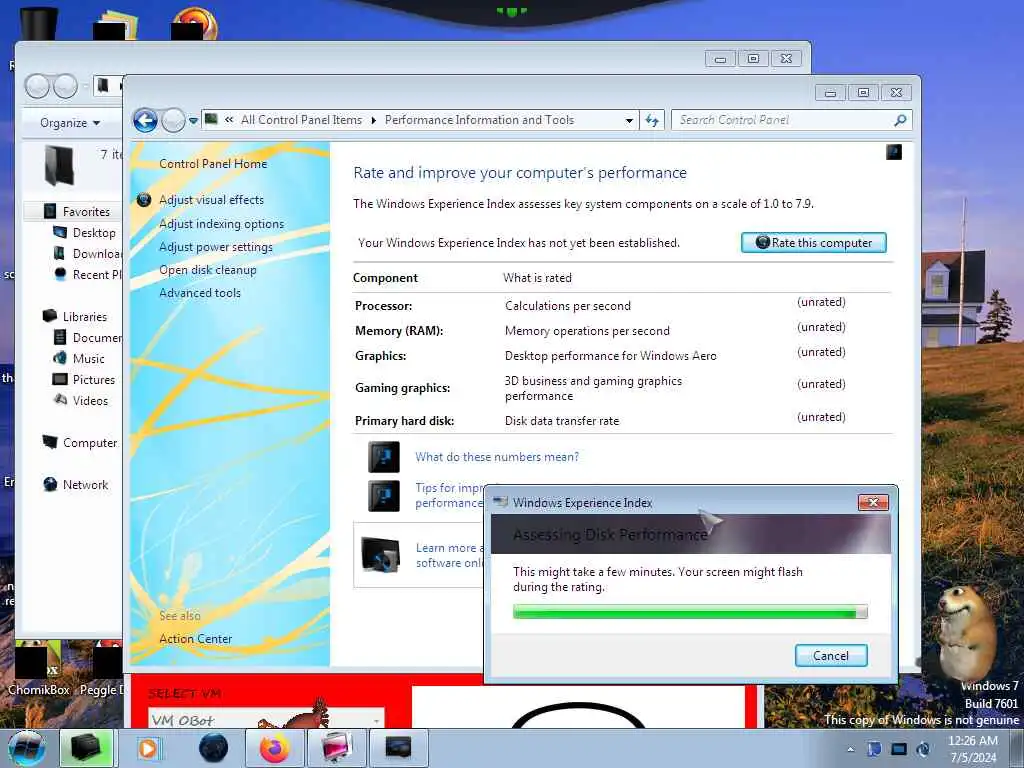Click Forward button in Explorer window
Viewport: 1024px width, 768px height.
click(x=65, y=86)
